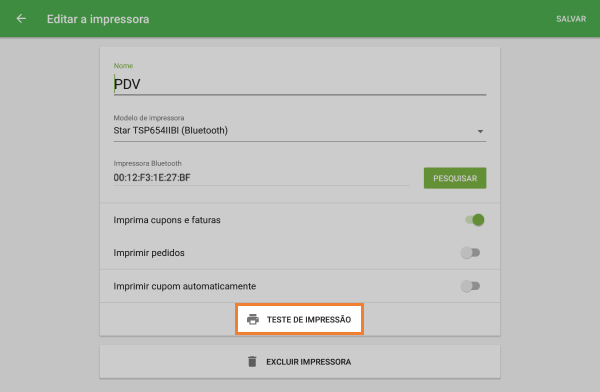Click the printer icon beside Teste de impressão
This screenshot has height=392, width=600.
click(253, 319)
